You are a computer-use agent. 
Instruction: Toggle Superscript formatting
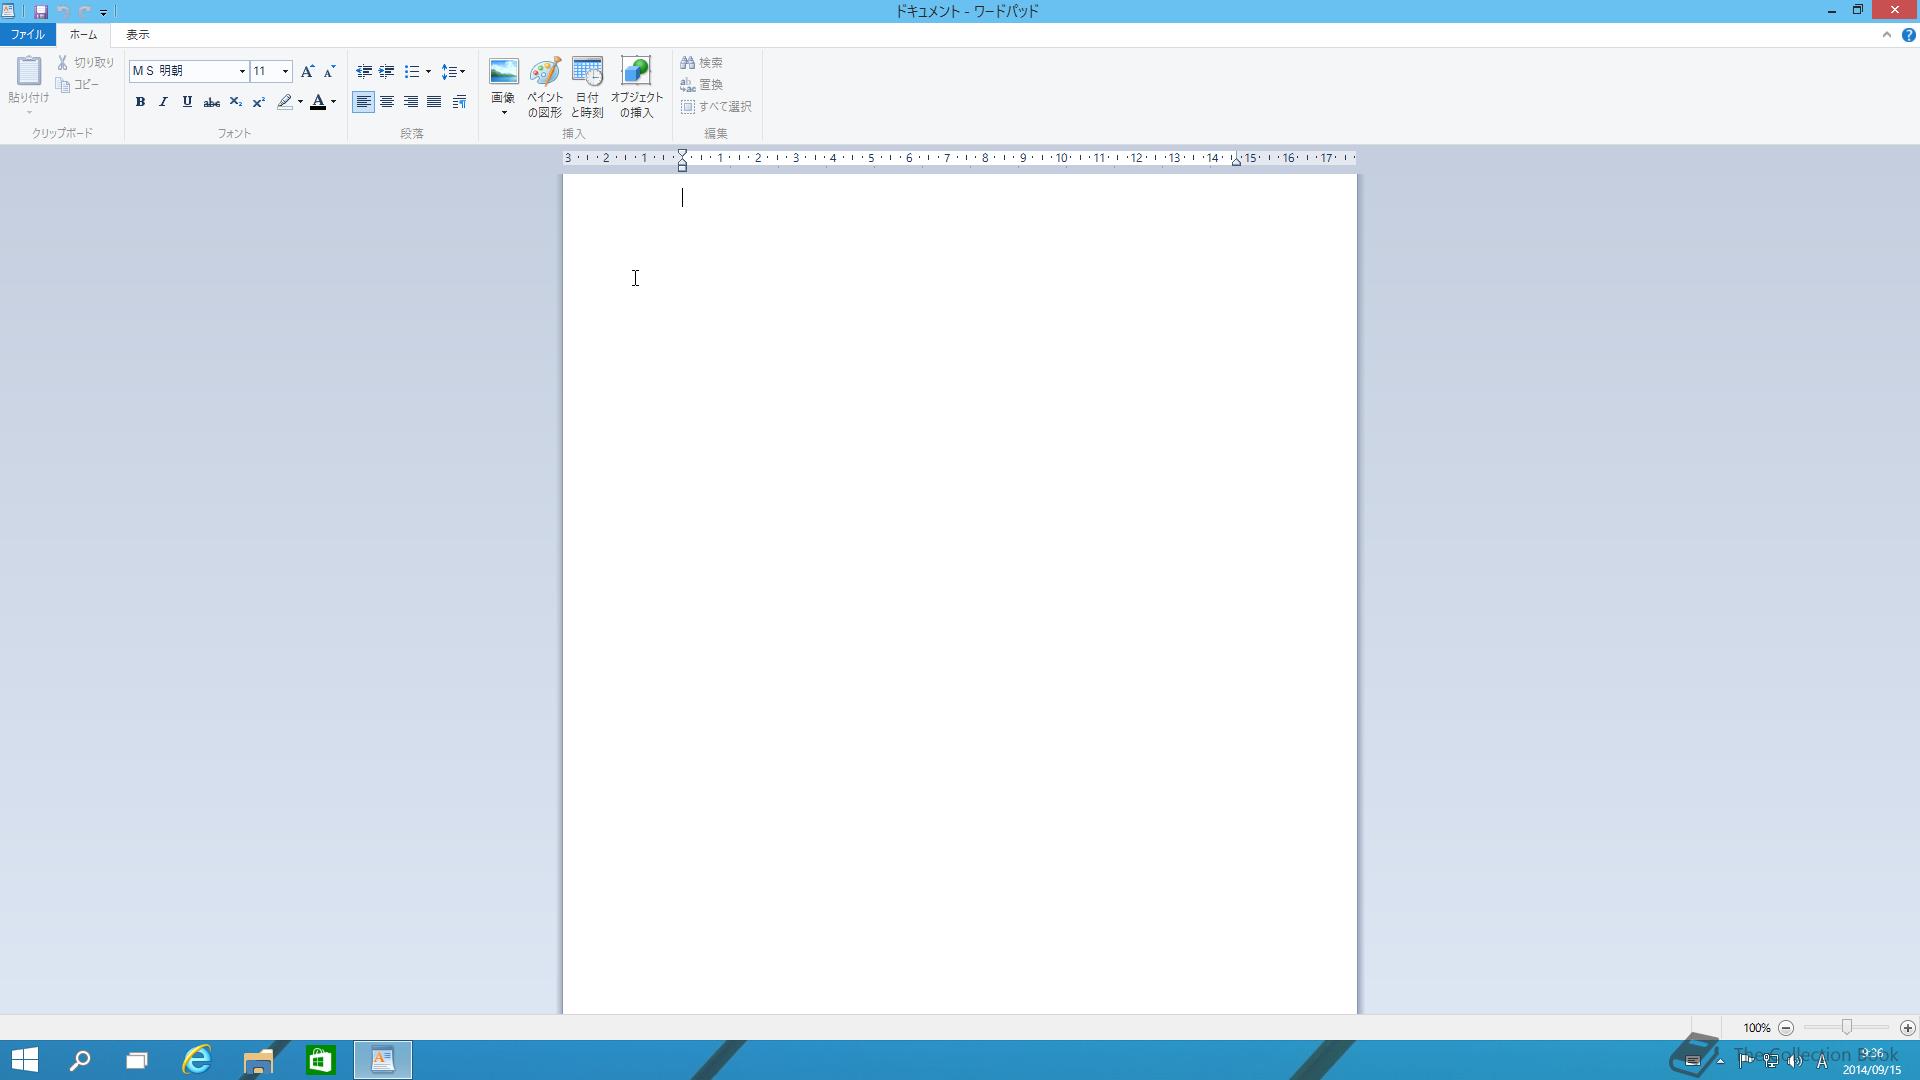[258, 102]
